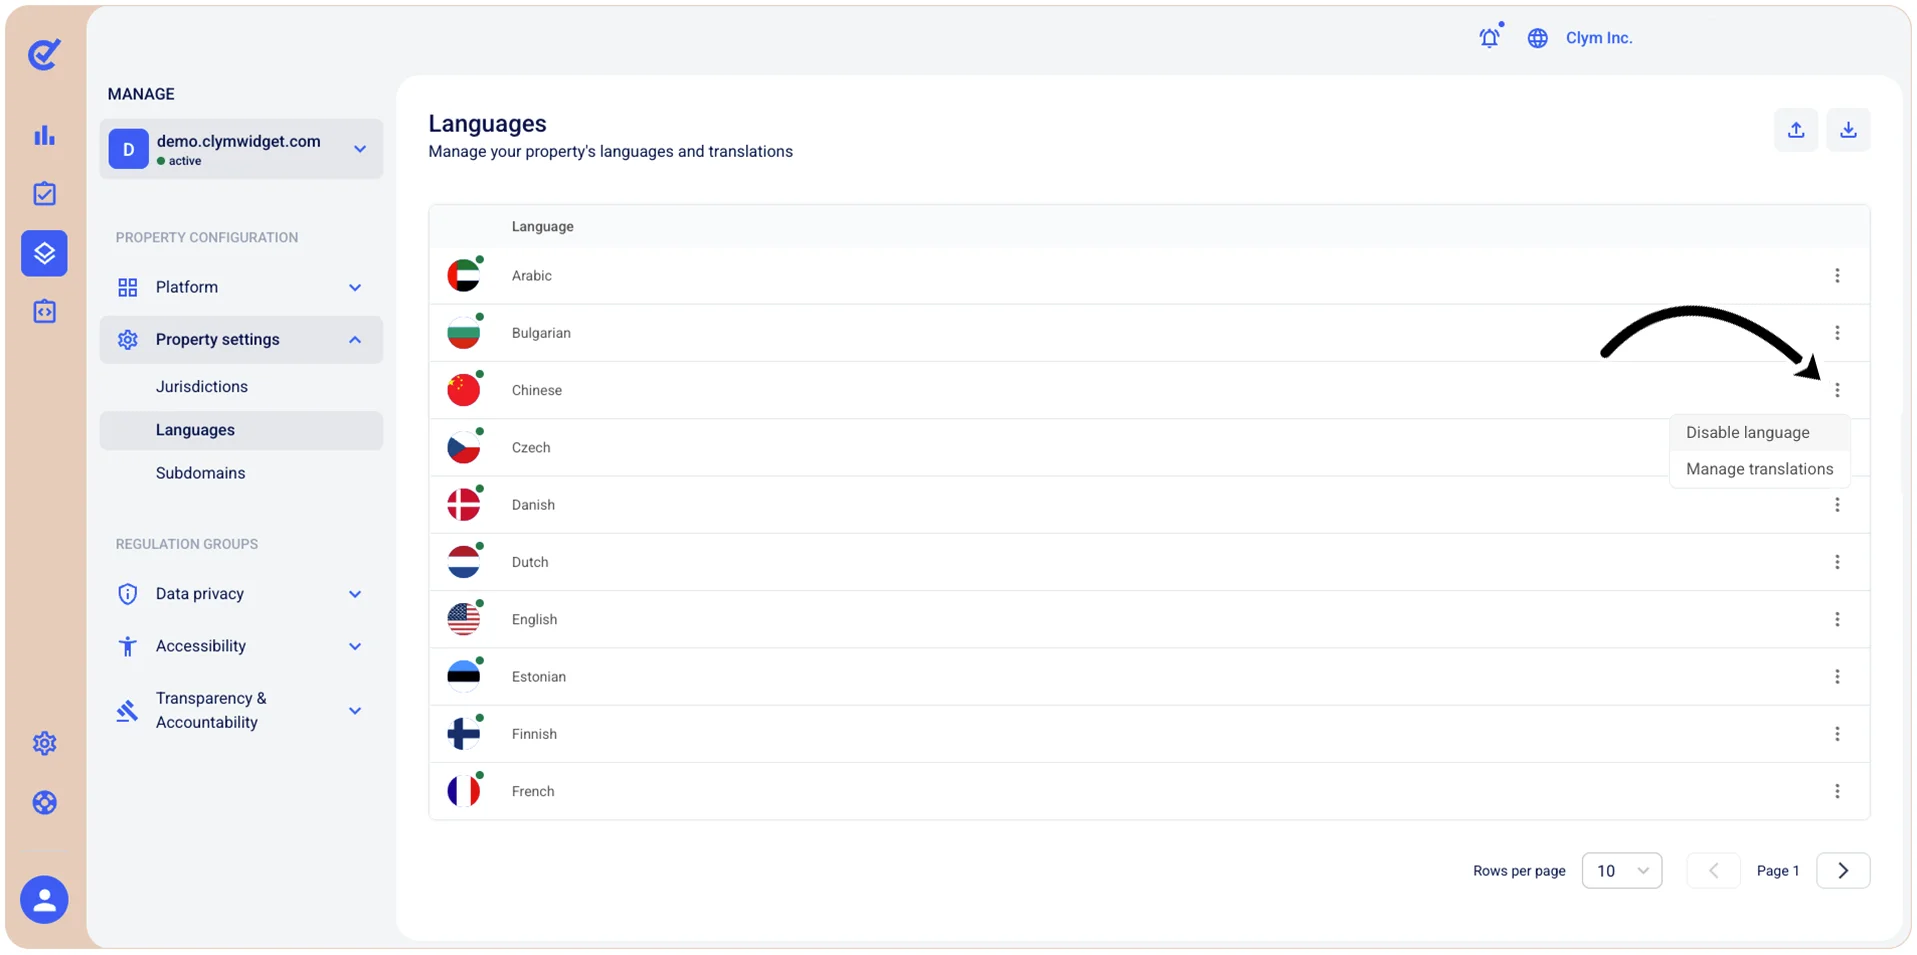Click the Chinese flag thumbnail
1917x955 pixels.
coord(463,390)
